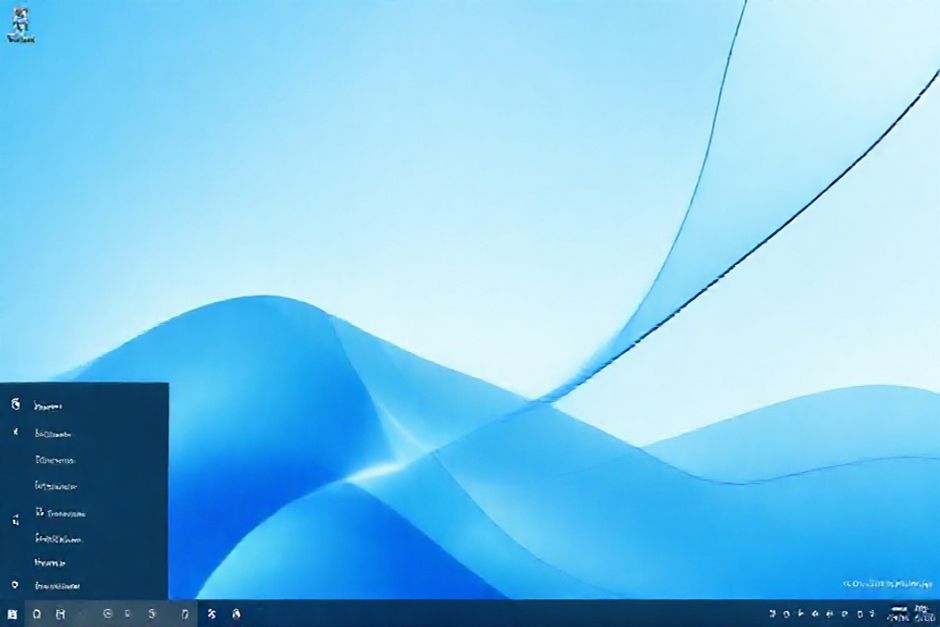
Task: Open Action Center from the system tray
Action: click(871, 613)
